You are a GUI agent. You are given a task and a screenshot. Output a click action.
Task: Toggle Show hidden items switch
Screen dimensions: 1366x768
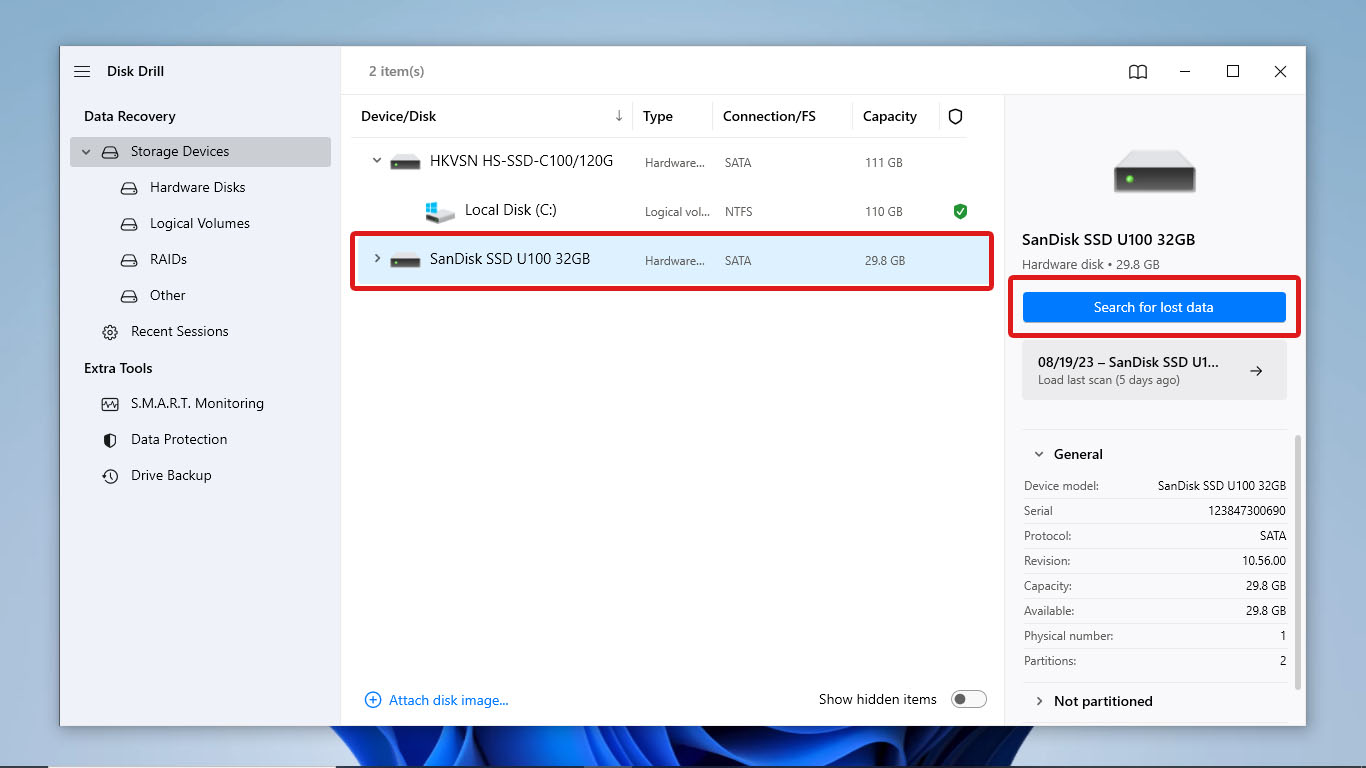click(x=969, y=699)
